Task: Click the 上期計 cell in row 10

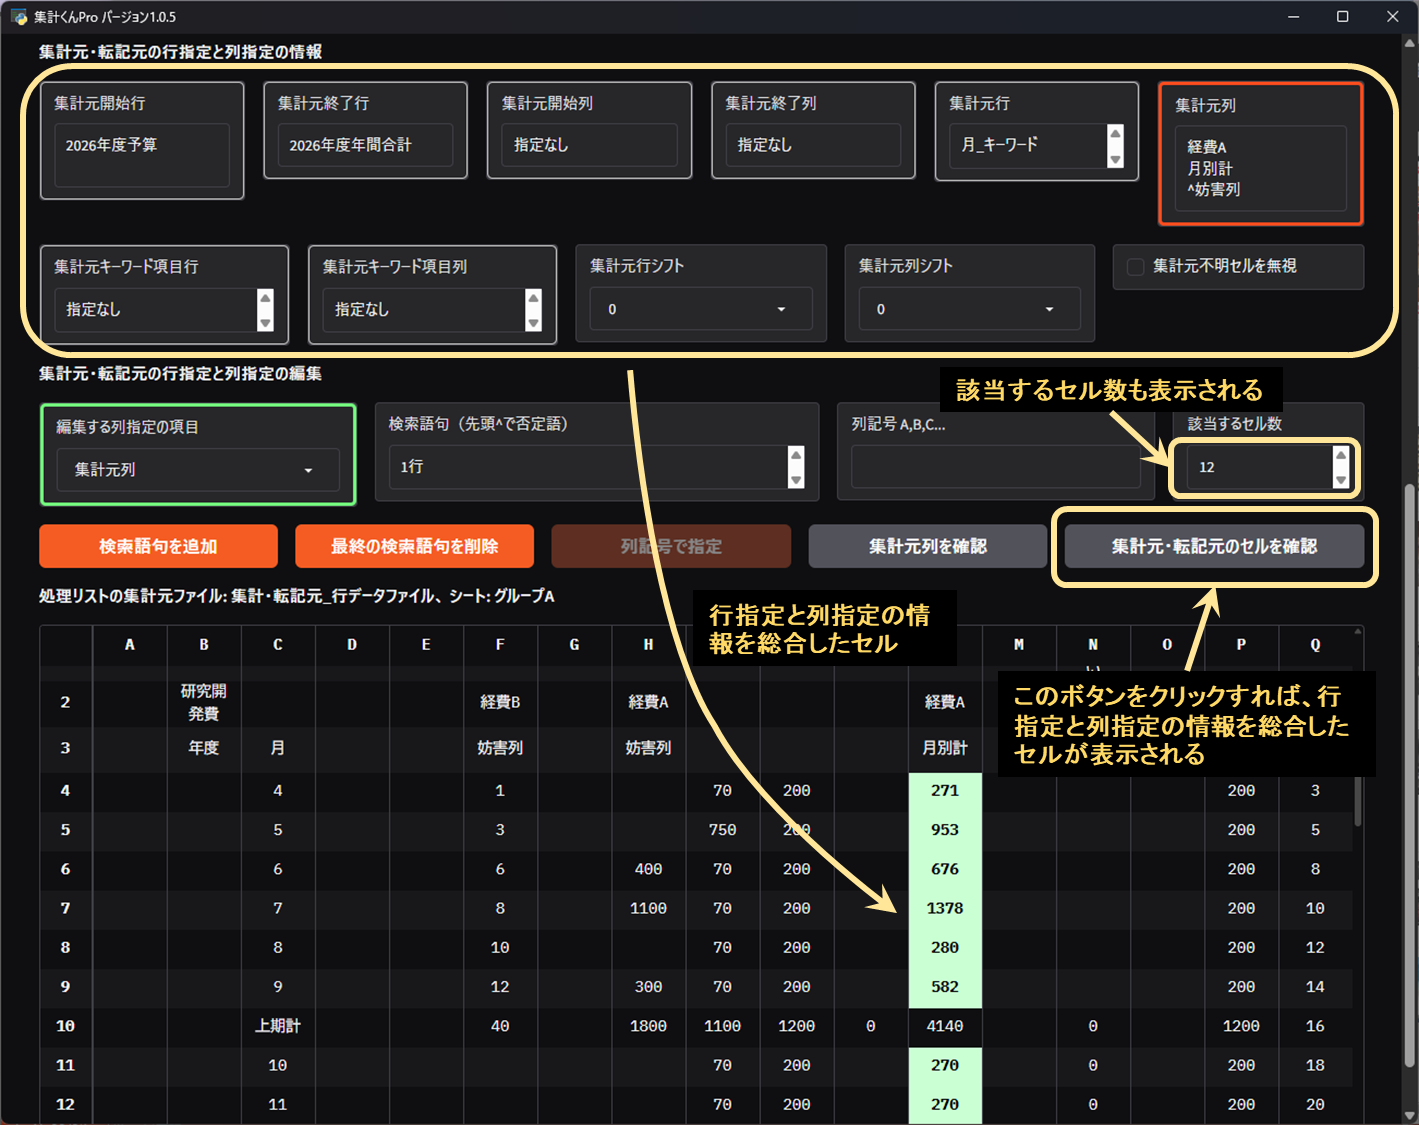Action: pyautogui.click(x=278, y=1027)
